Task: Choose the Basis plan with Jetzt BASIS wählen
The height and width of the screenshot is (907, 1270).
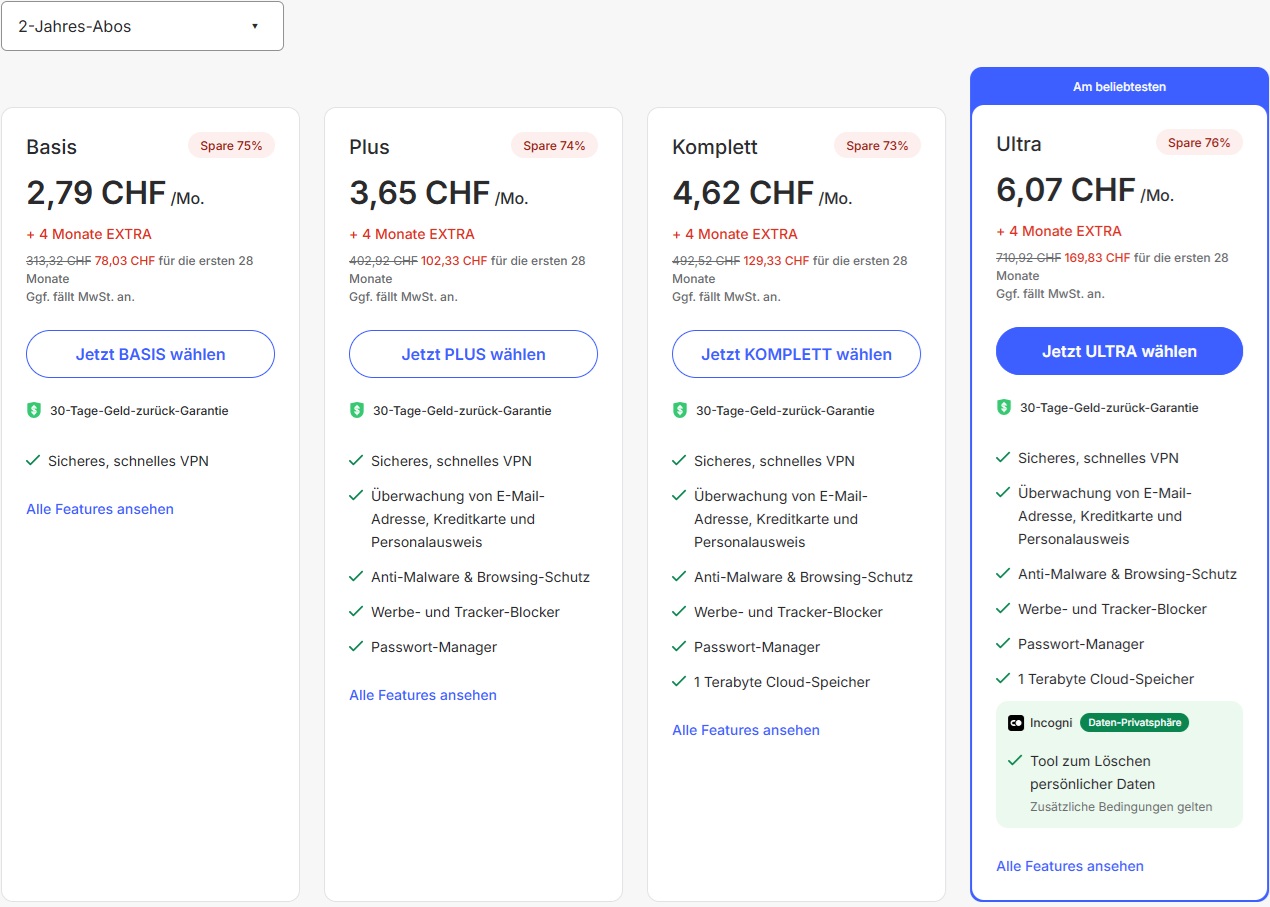Action: 150,354
